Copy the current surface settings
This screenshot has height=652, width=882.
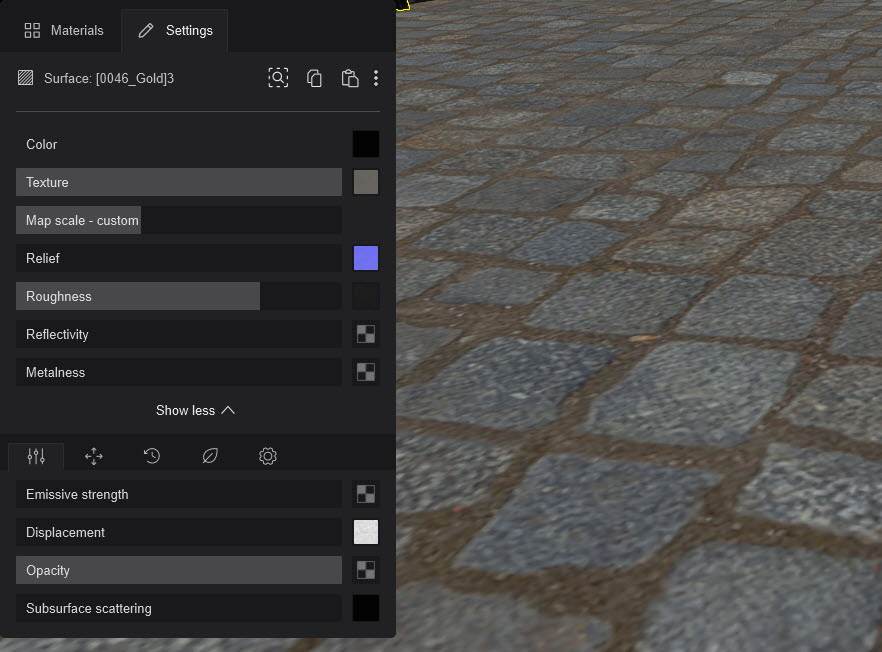[314, 77]
